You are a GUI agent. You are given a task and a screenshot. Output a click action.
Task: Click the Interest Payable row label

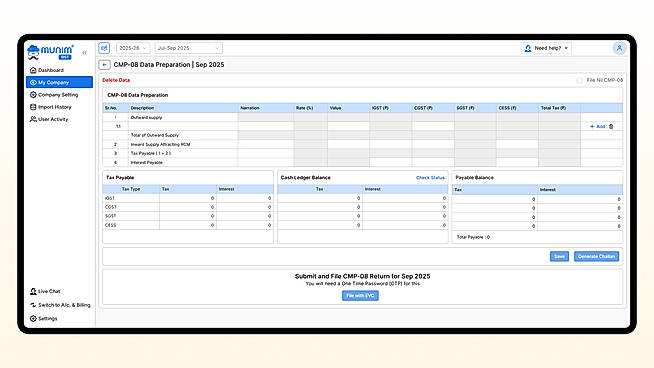147,162
